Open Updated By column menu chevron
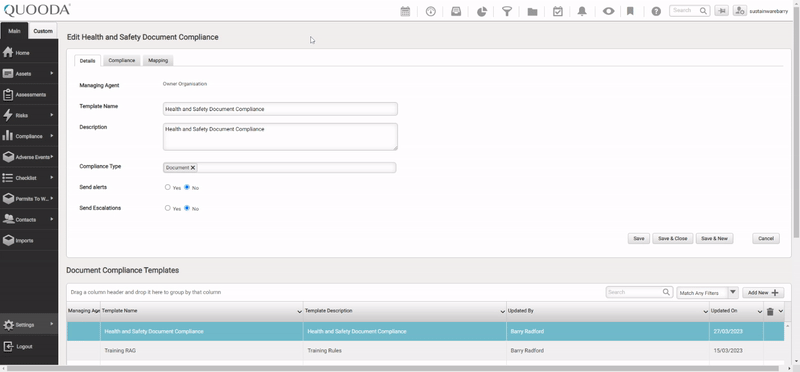 coord(706,311)
